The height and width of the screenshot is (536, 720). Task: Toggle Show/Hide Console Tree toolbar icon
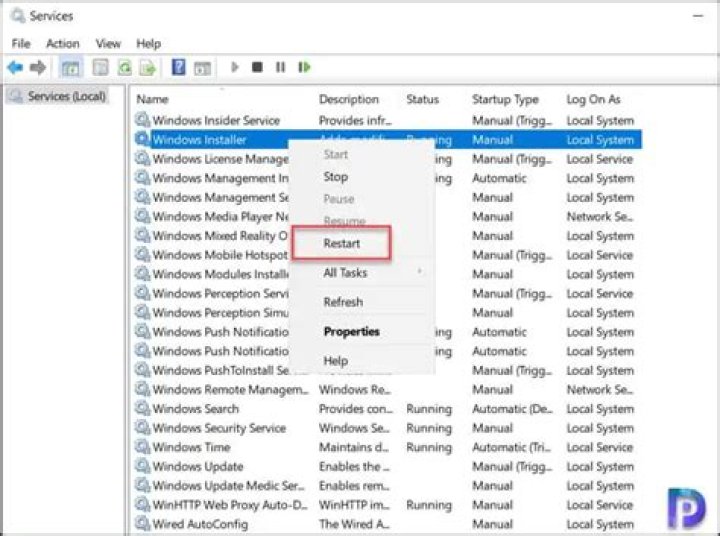(x=70, y=68)
